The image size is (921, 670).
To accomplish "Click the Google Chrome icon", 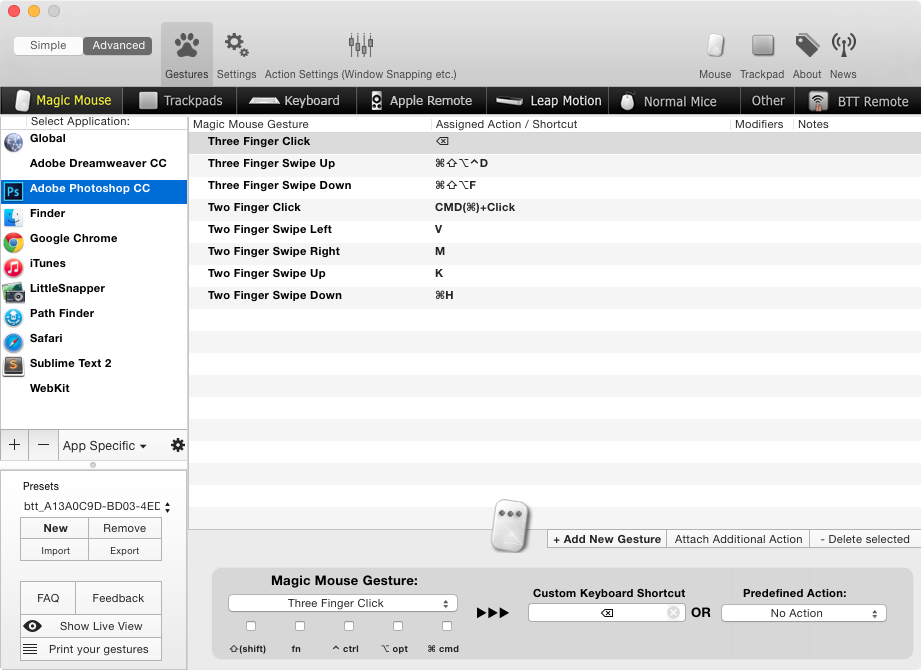I will pos(14,242).
